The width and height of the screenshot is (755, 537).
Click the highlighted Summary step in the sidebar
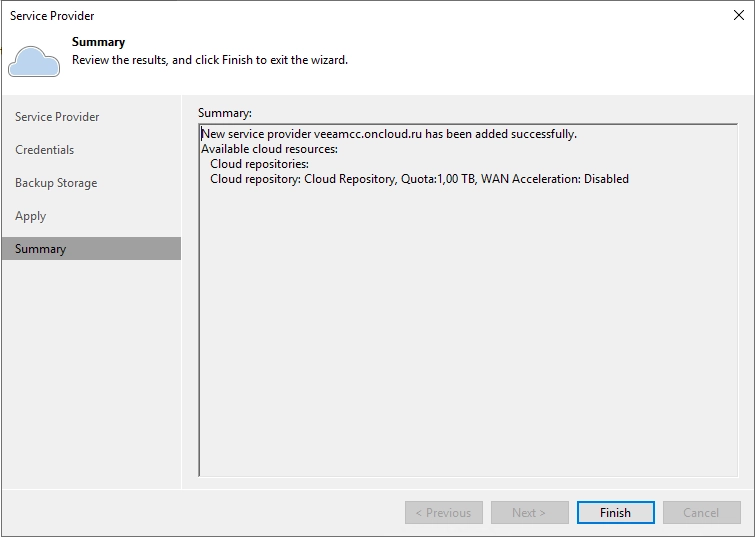pyautogui.click(x=41, y=249)
